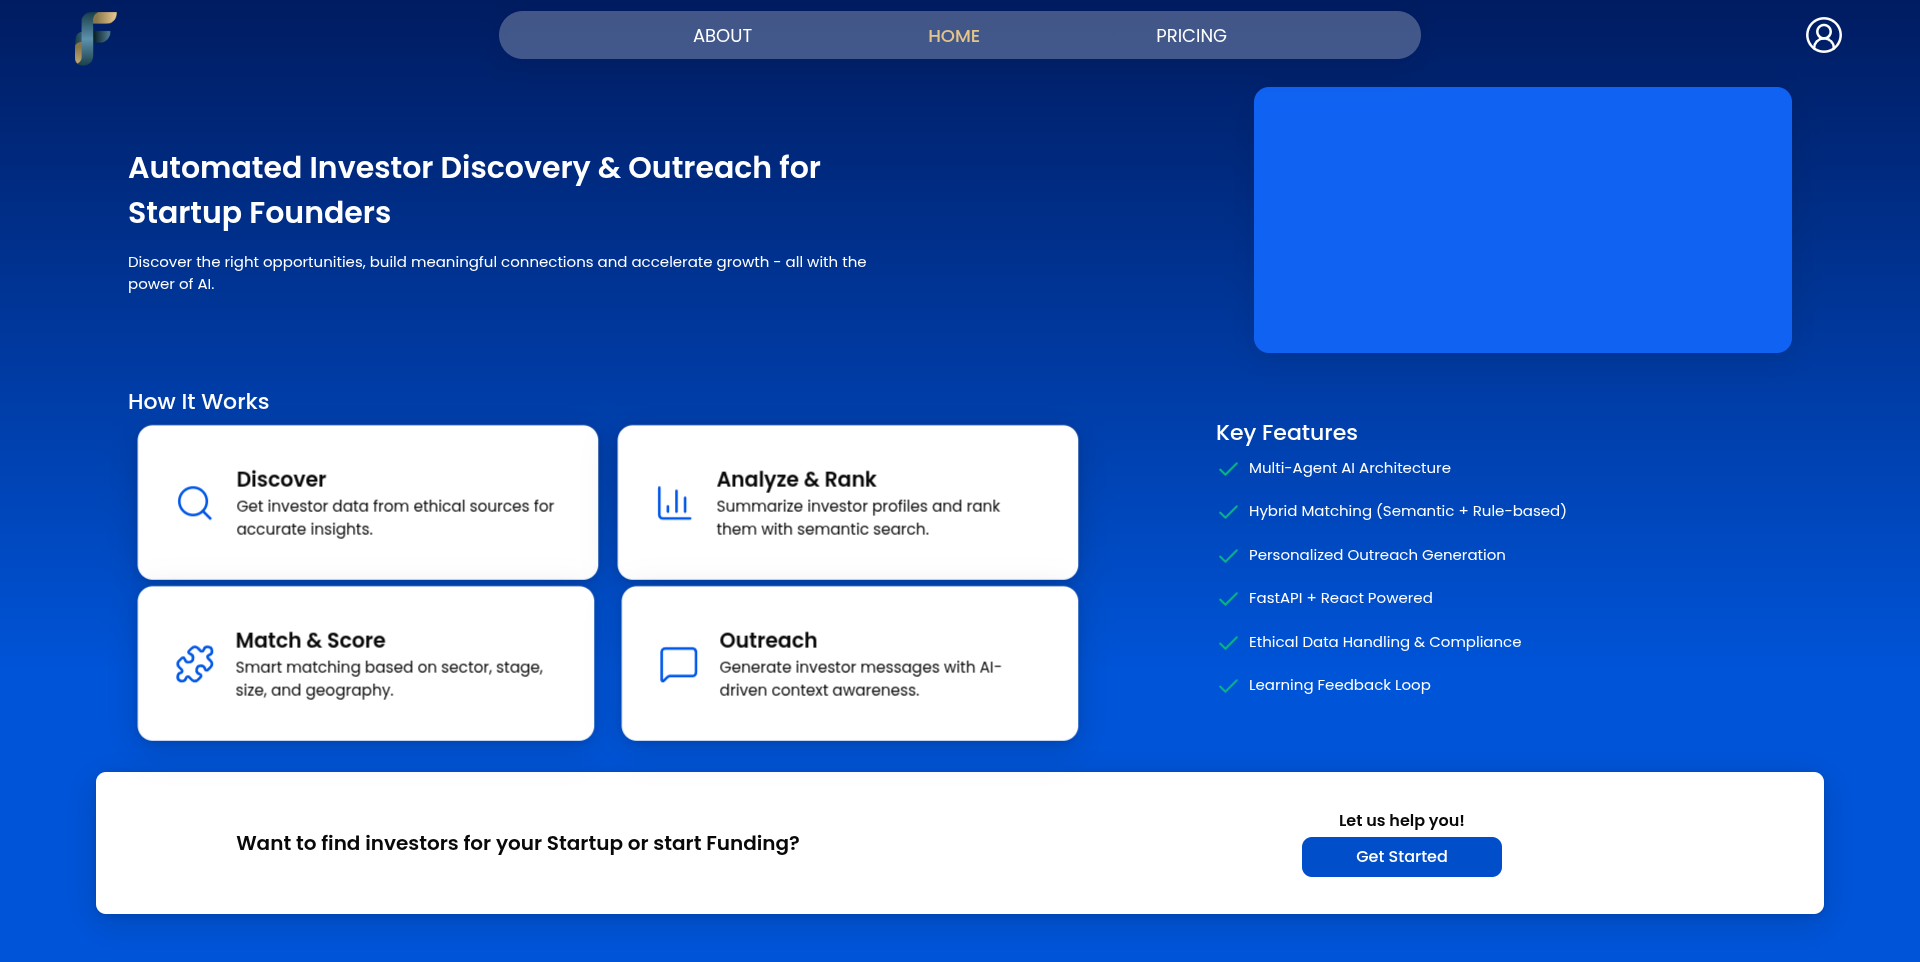Click the Want to find investors heading
The image size is (1920, 962).
517,843
